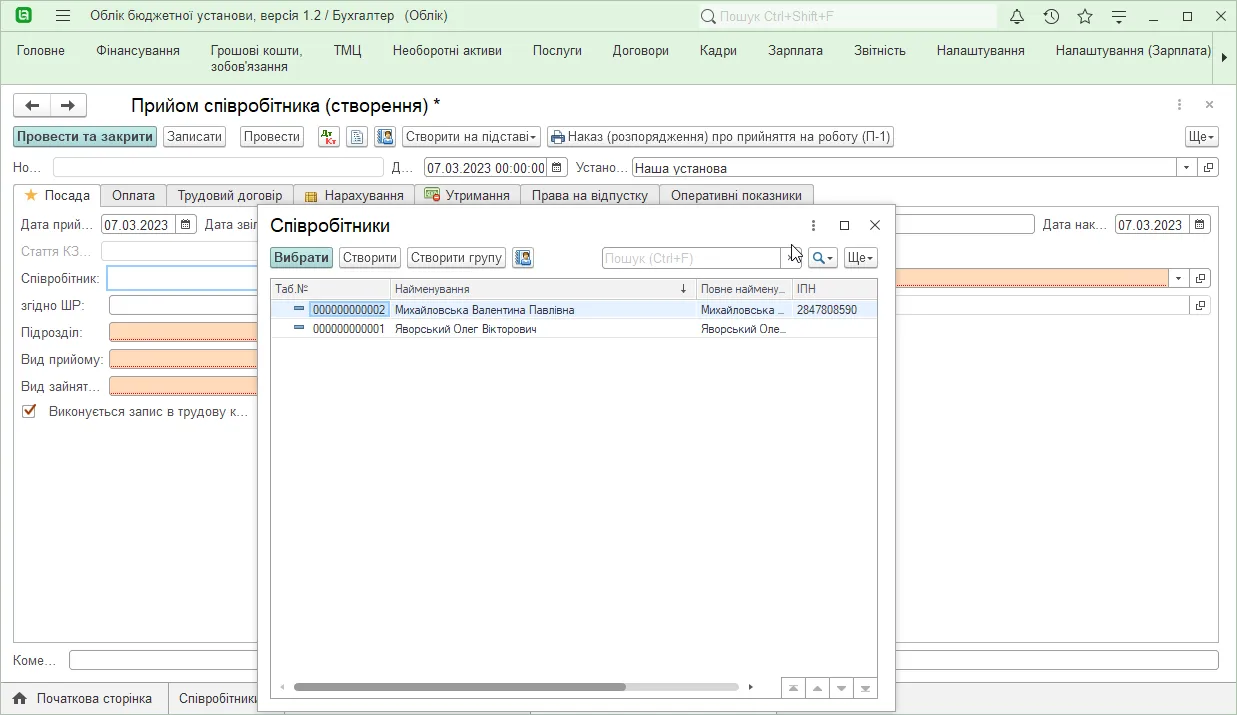Print Наказ про прийняття на роботу (П-1)
1237x715 pixels.
click(x=720, y=137)
